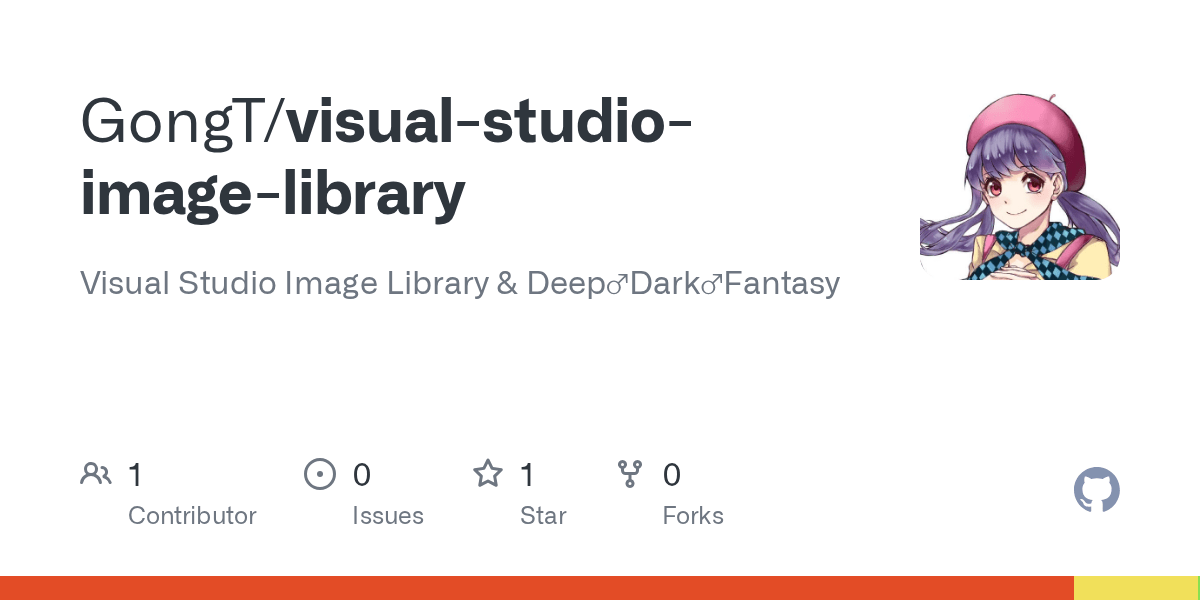Click the GitHub octocat logo

(1097, 491)
